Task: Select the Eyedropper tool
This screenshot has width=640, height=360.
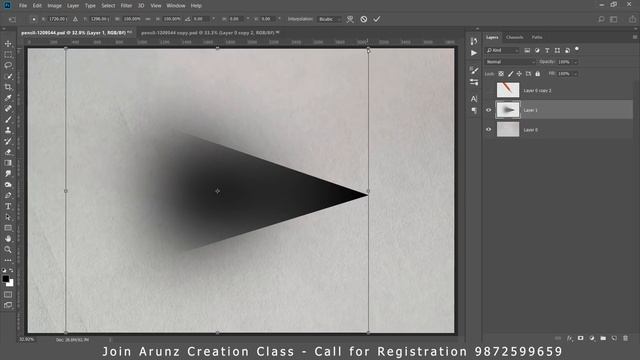Action: (x=8, y=98)
